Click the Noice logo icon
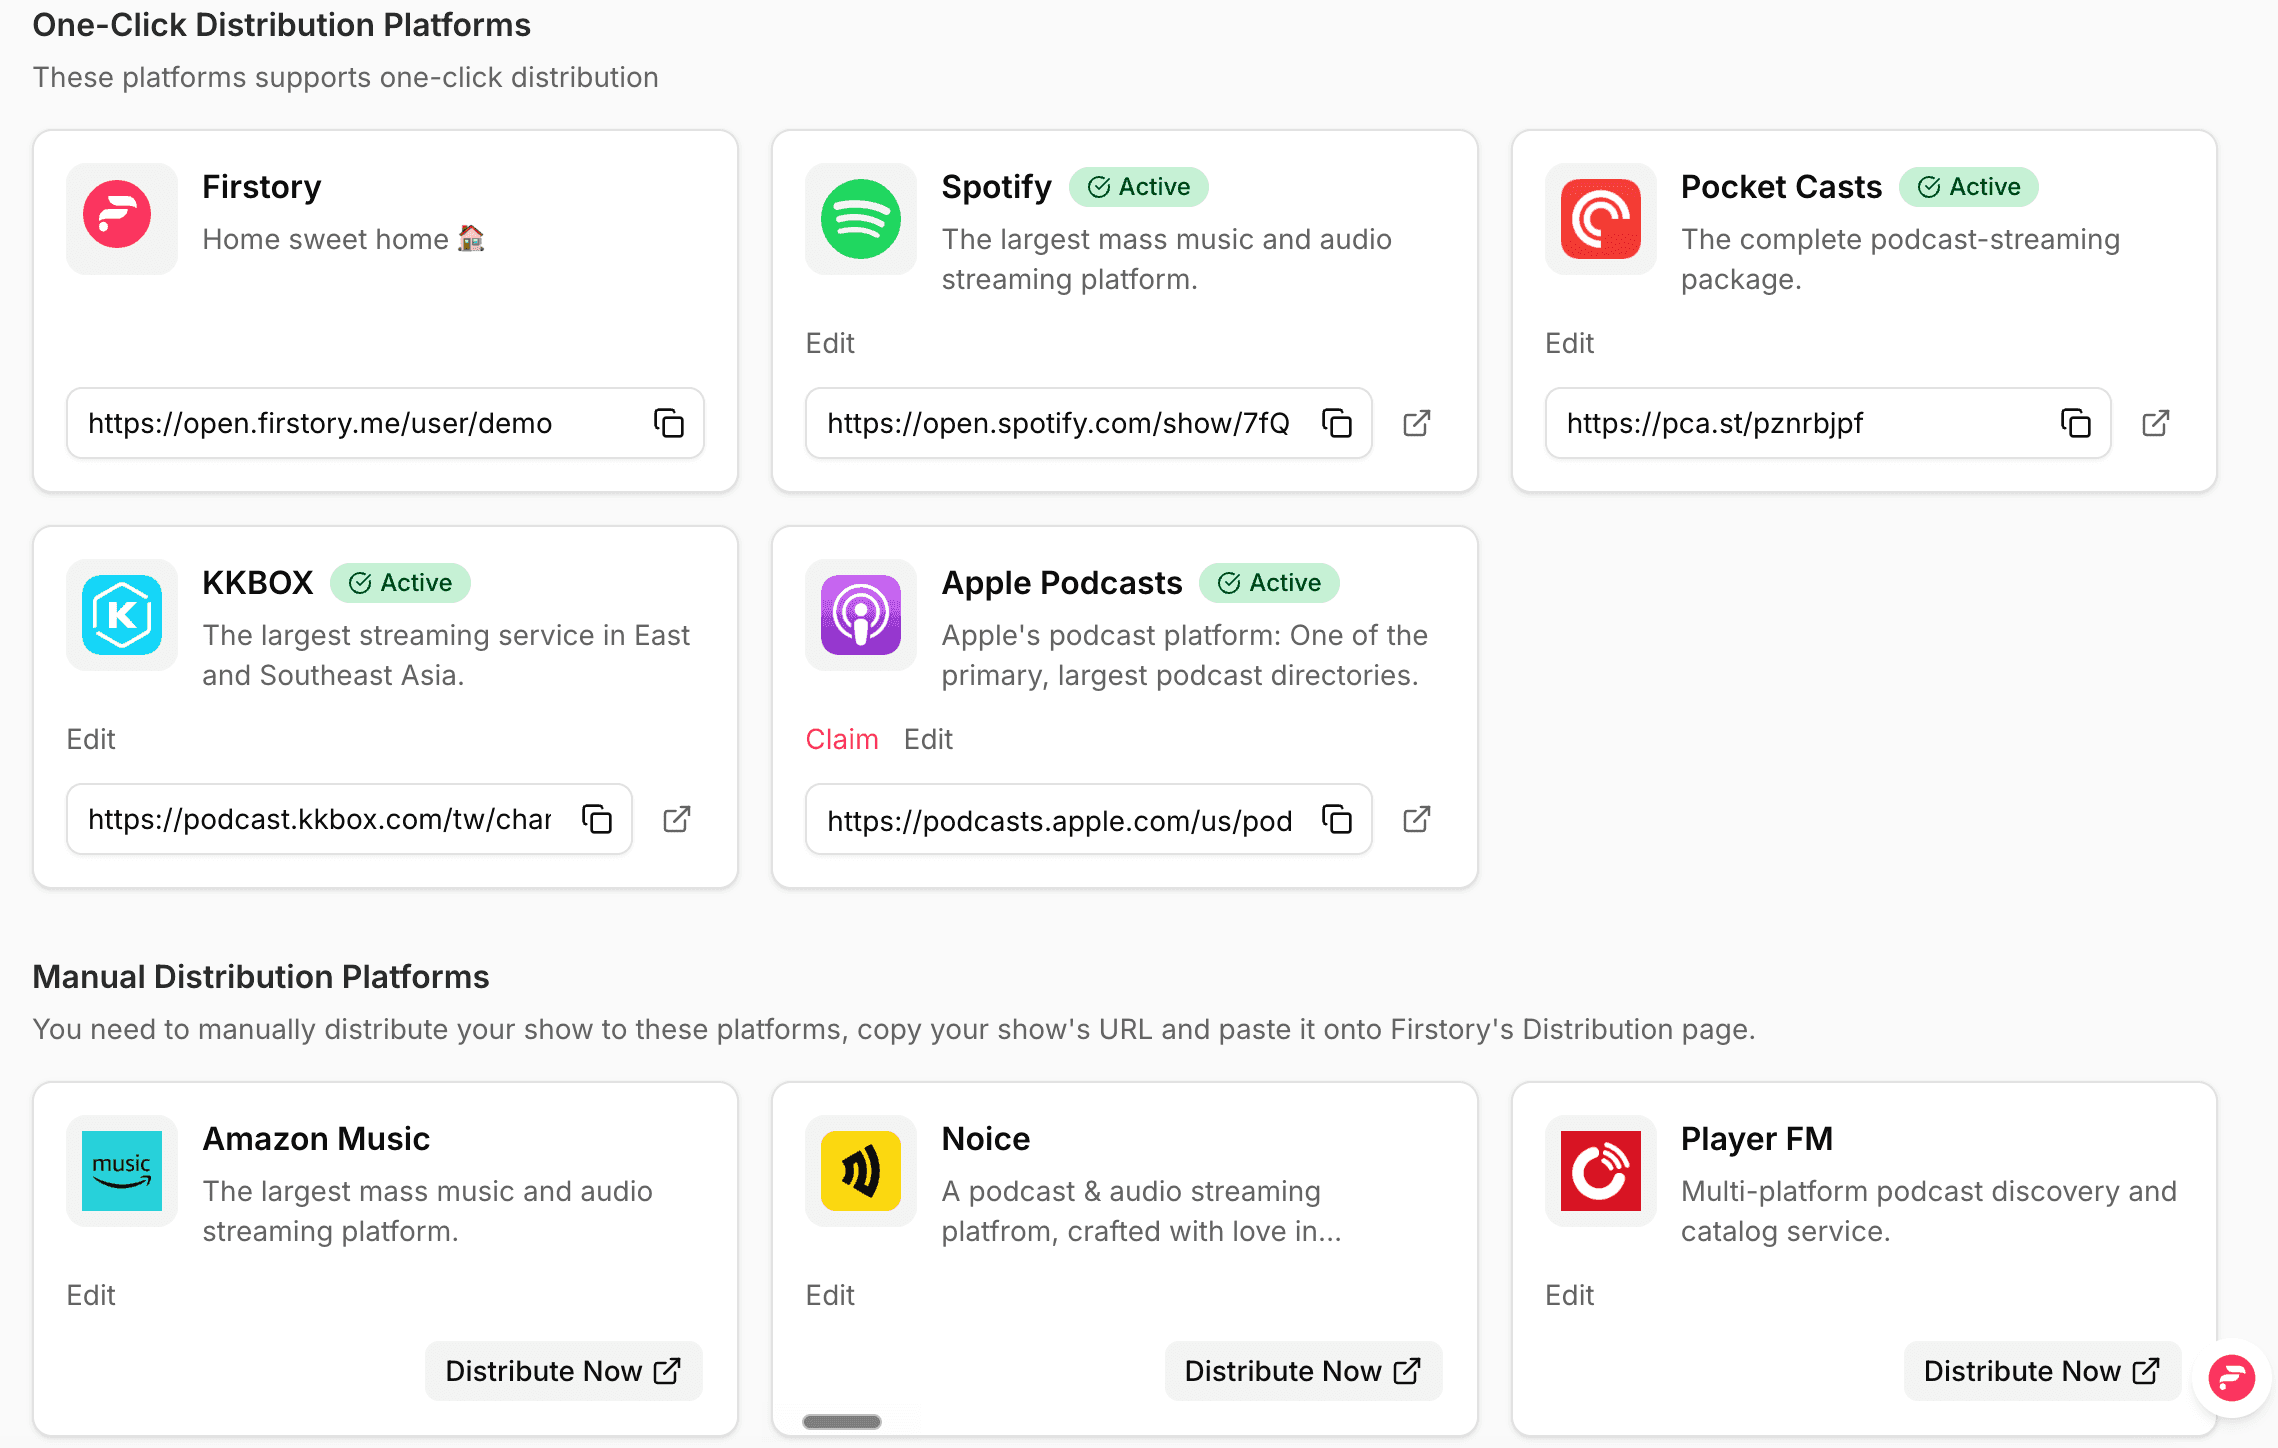This screenshot has width=2278, height=1448. click(x=860, y=1170)
